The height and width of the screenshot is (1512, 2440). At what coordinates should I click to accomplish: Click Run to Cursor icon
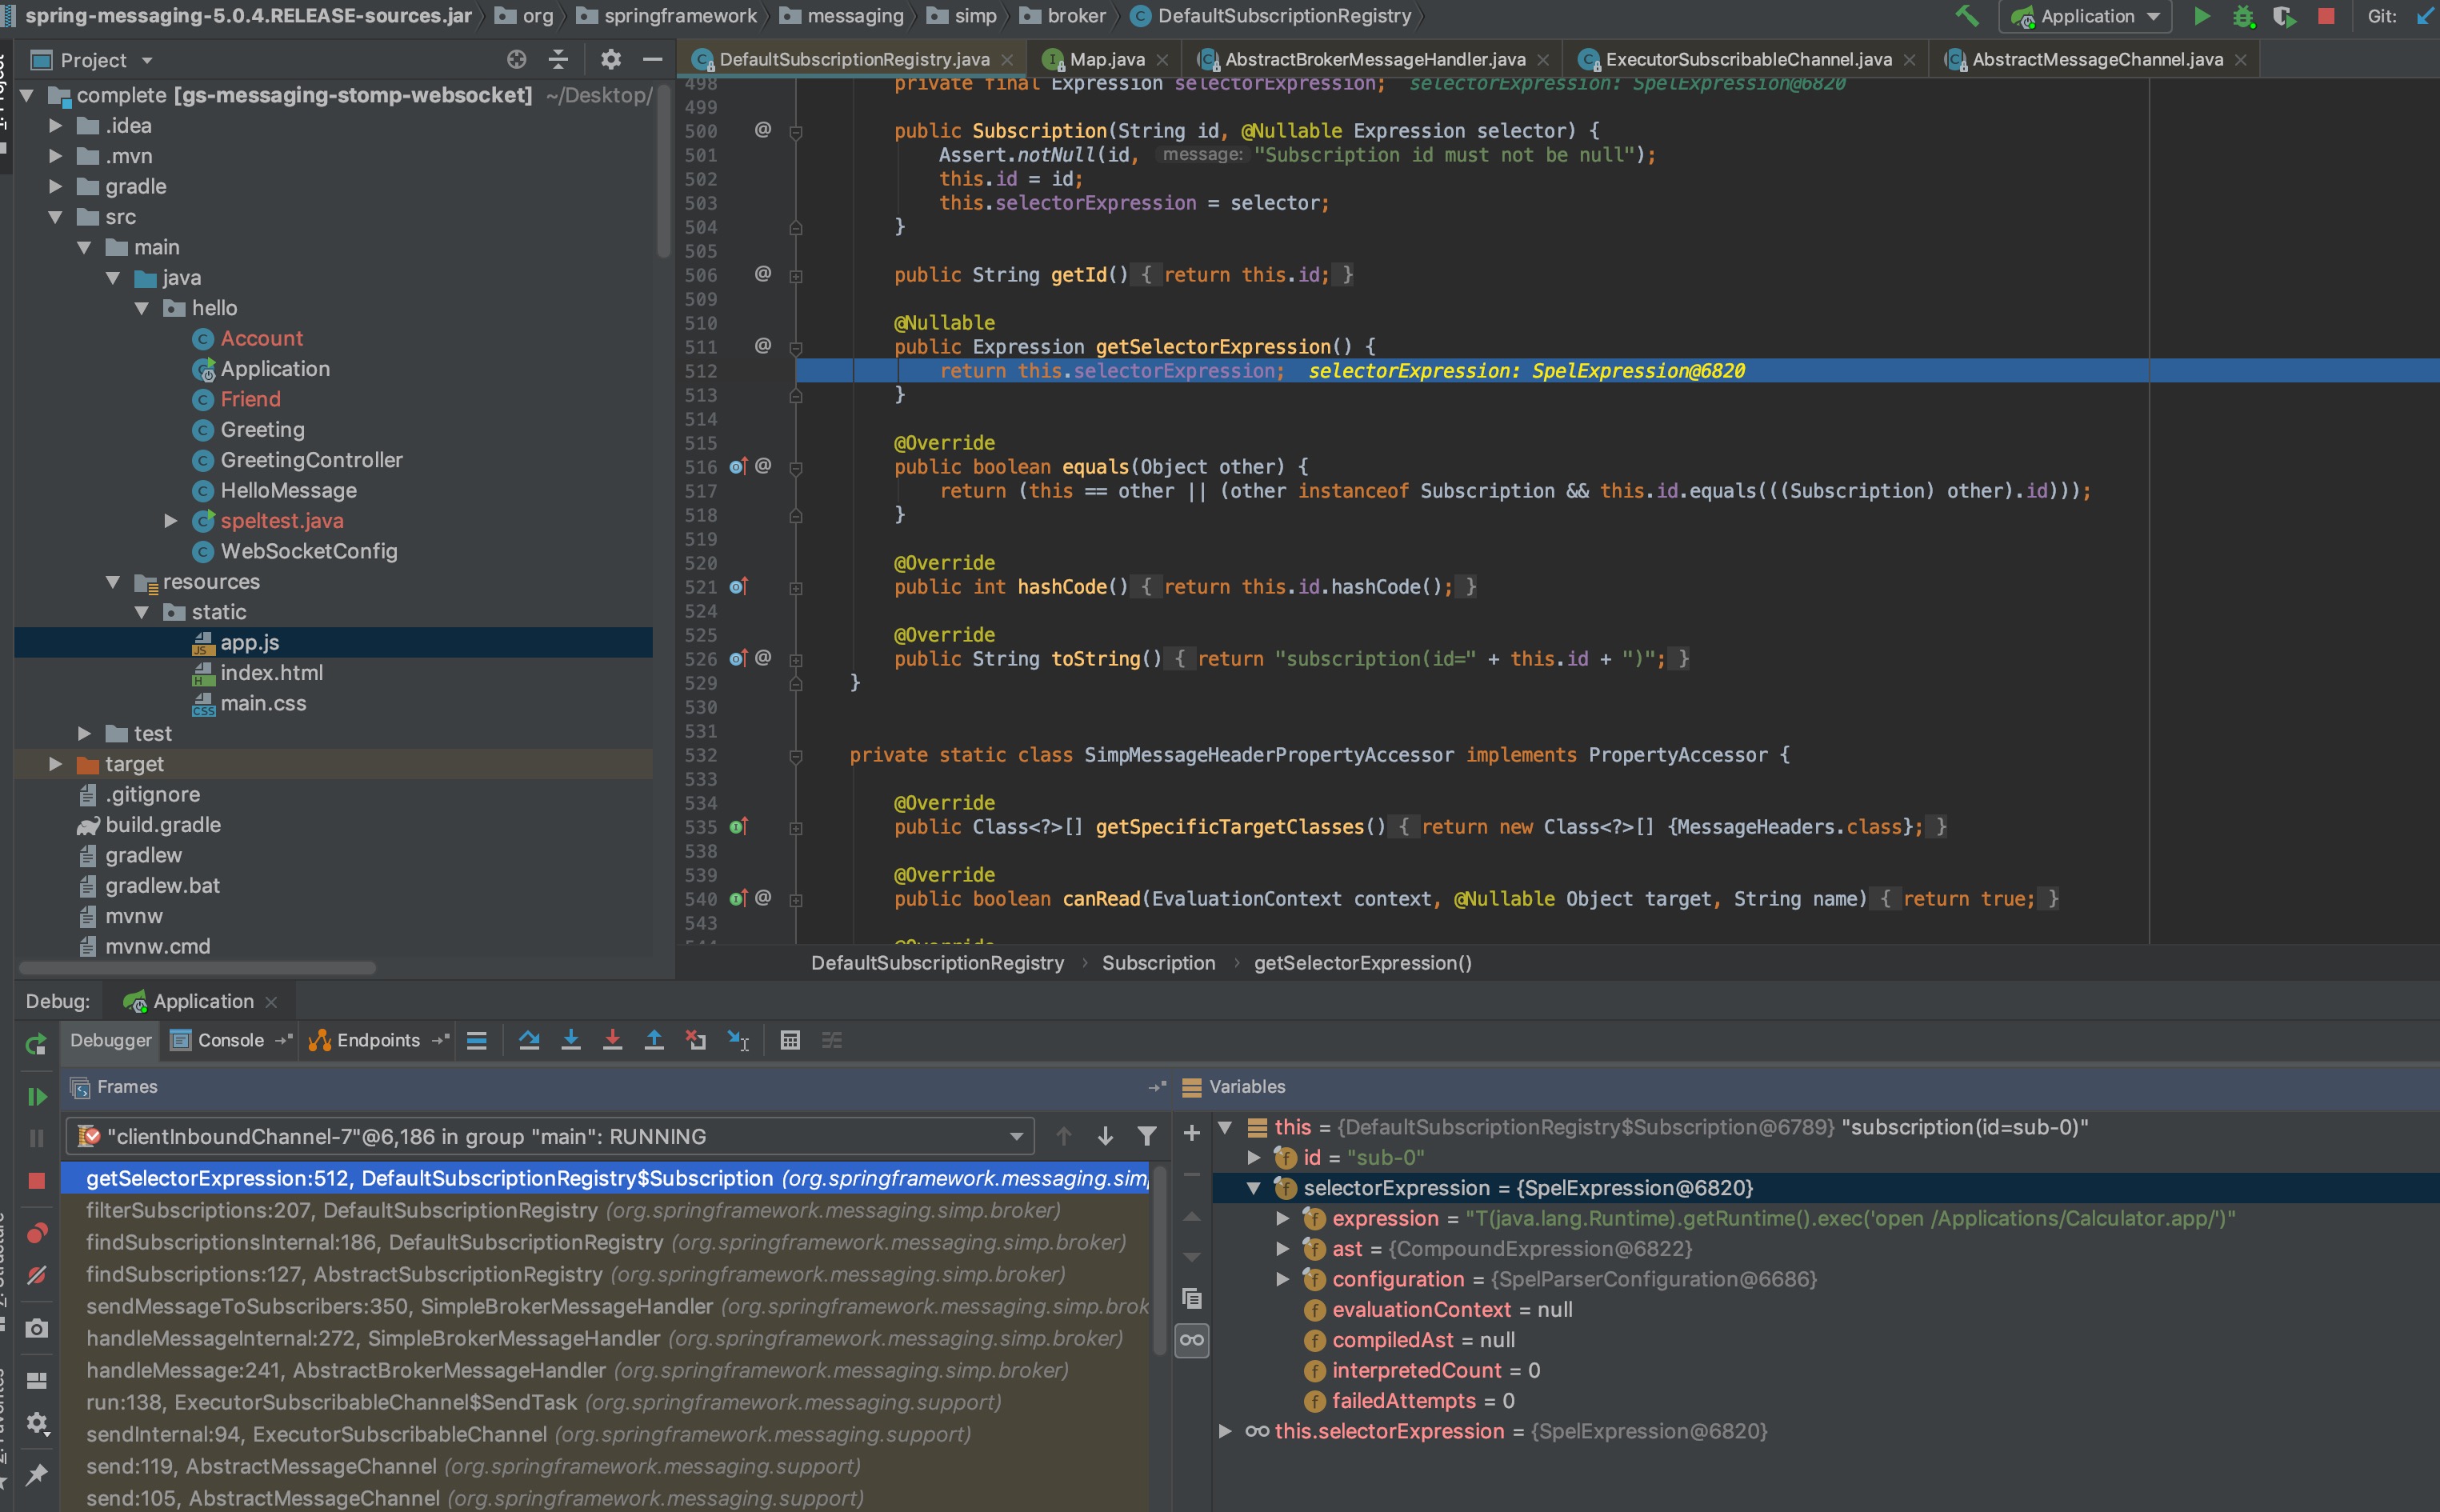[x=738, y=1040]
